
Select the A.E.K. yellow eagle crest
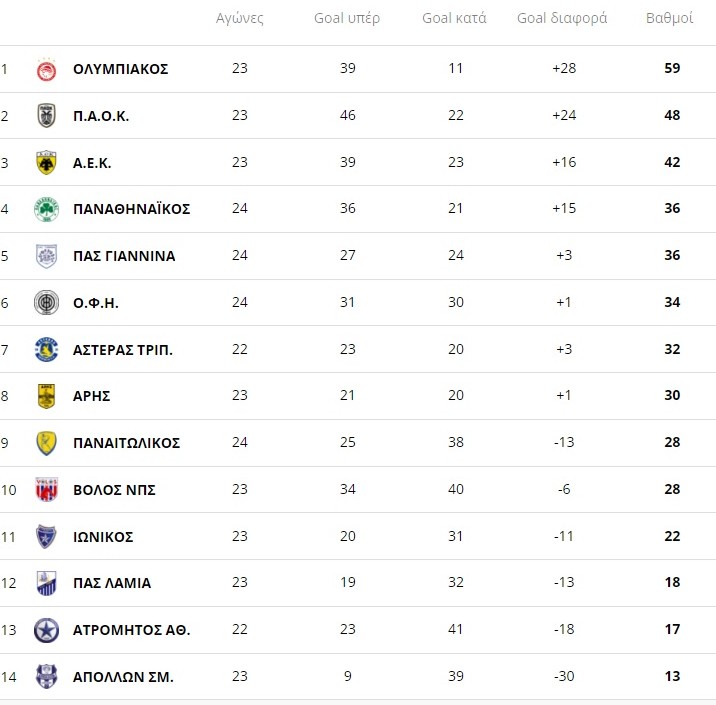point(46,163)
